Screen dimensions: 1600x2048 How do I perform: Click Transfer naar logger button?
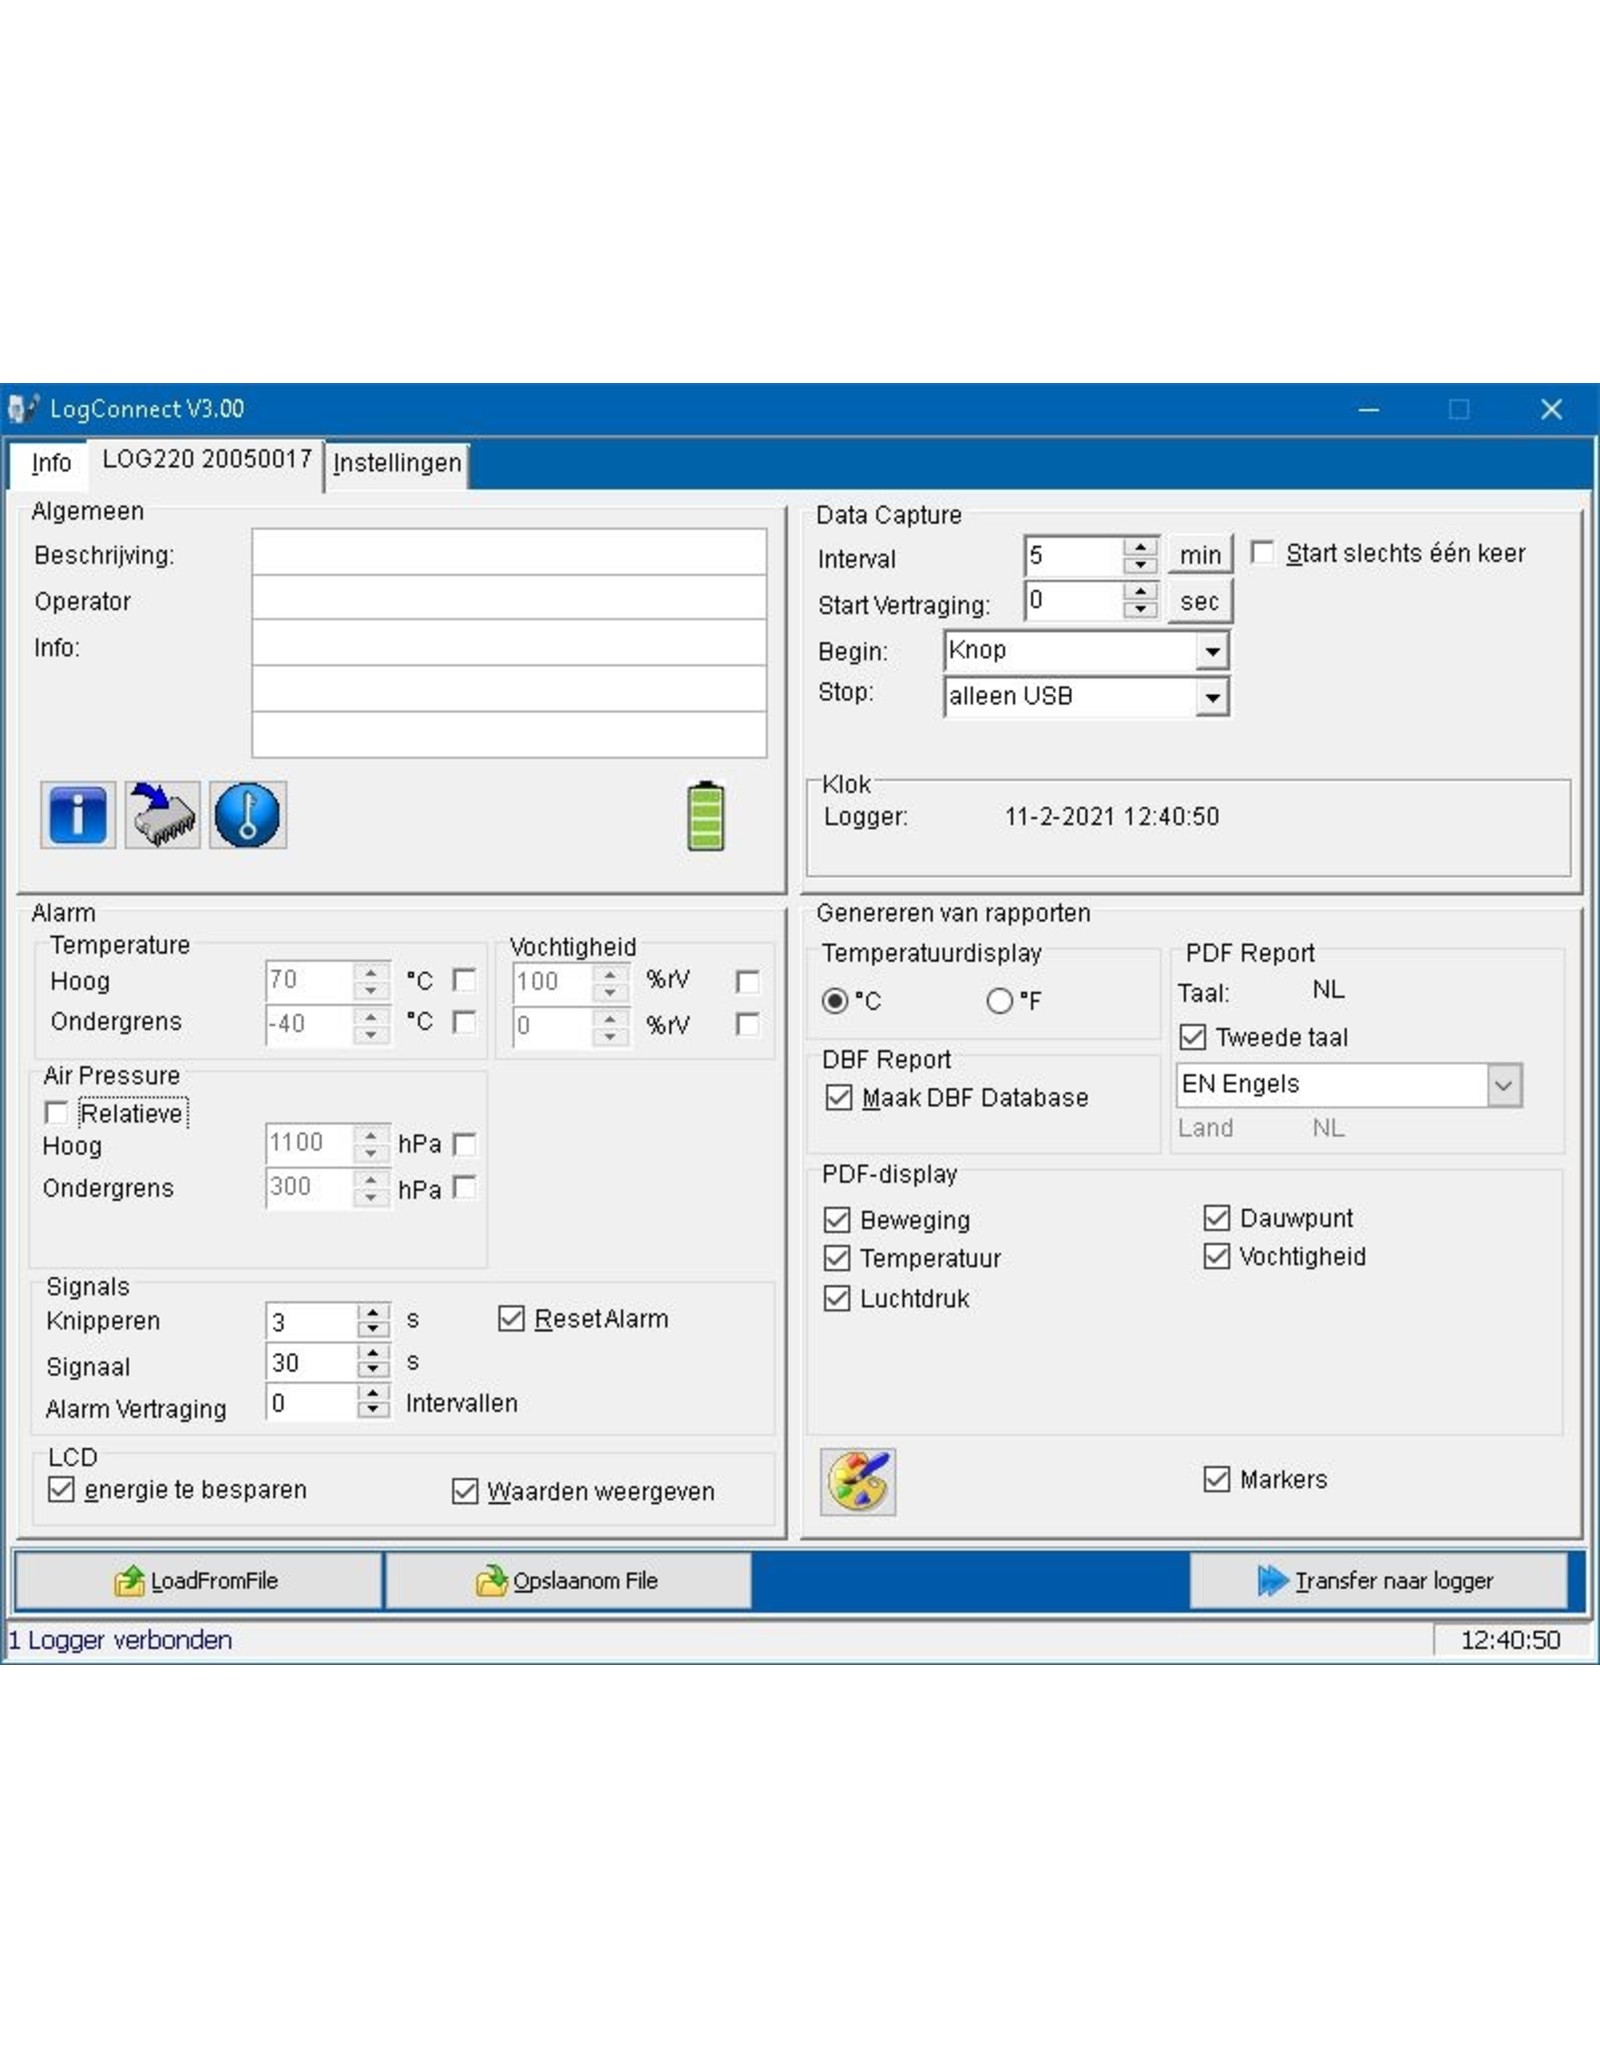1378,1580
